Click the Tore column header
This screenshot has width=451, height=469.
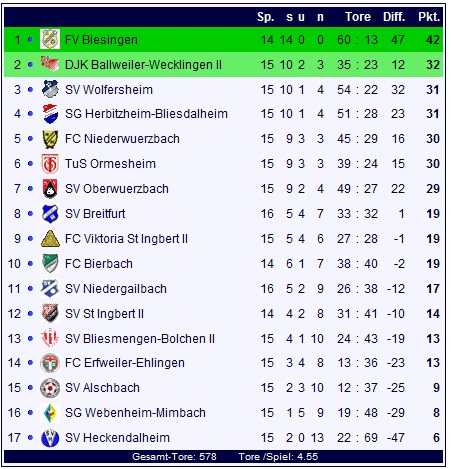coord(358,17)
